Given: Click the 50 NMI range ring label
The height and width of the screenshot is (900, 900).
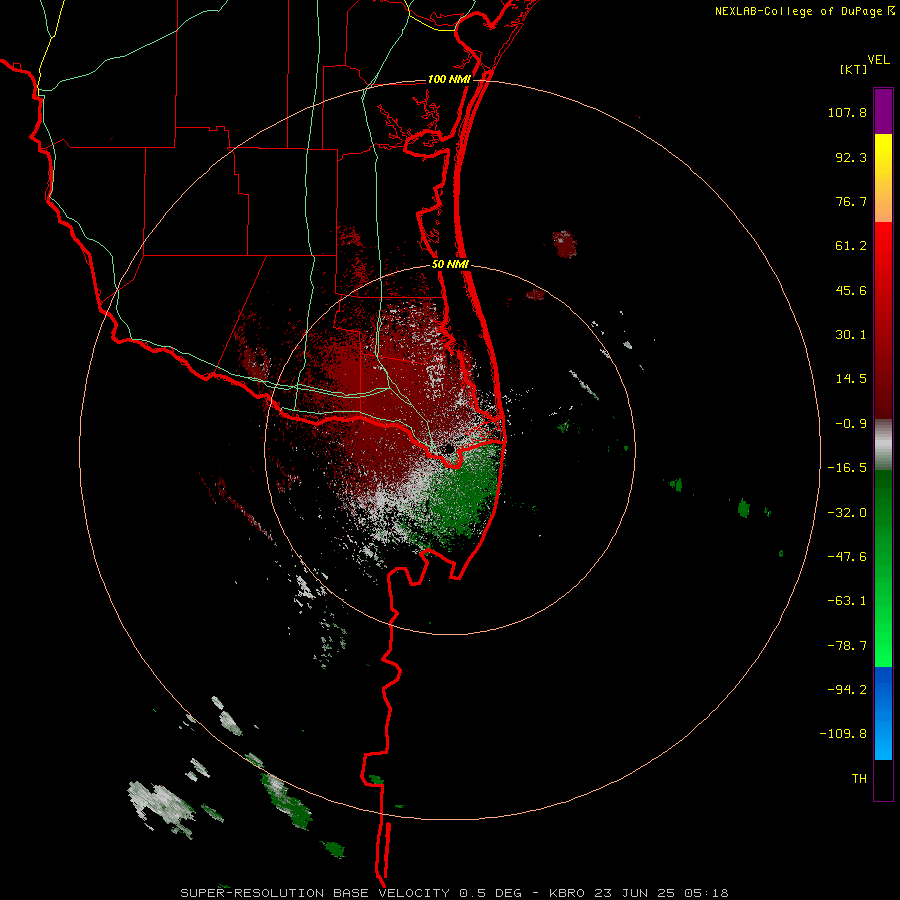Looking at the screenshot, I should click(450, 265).
